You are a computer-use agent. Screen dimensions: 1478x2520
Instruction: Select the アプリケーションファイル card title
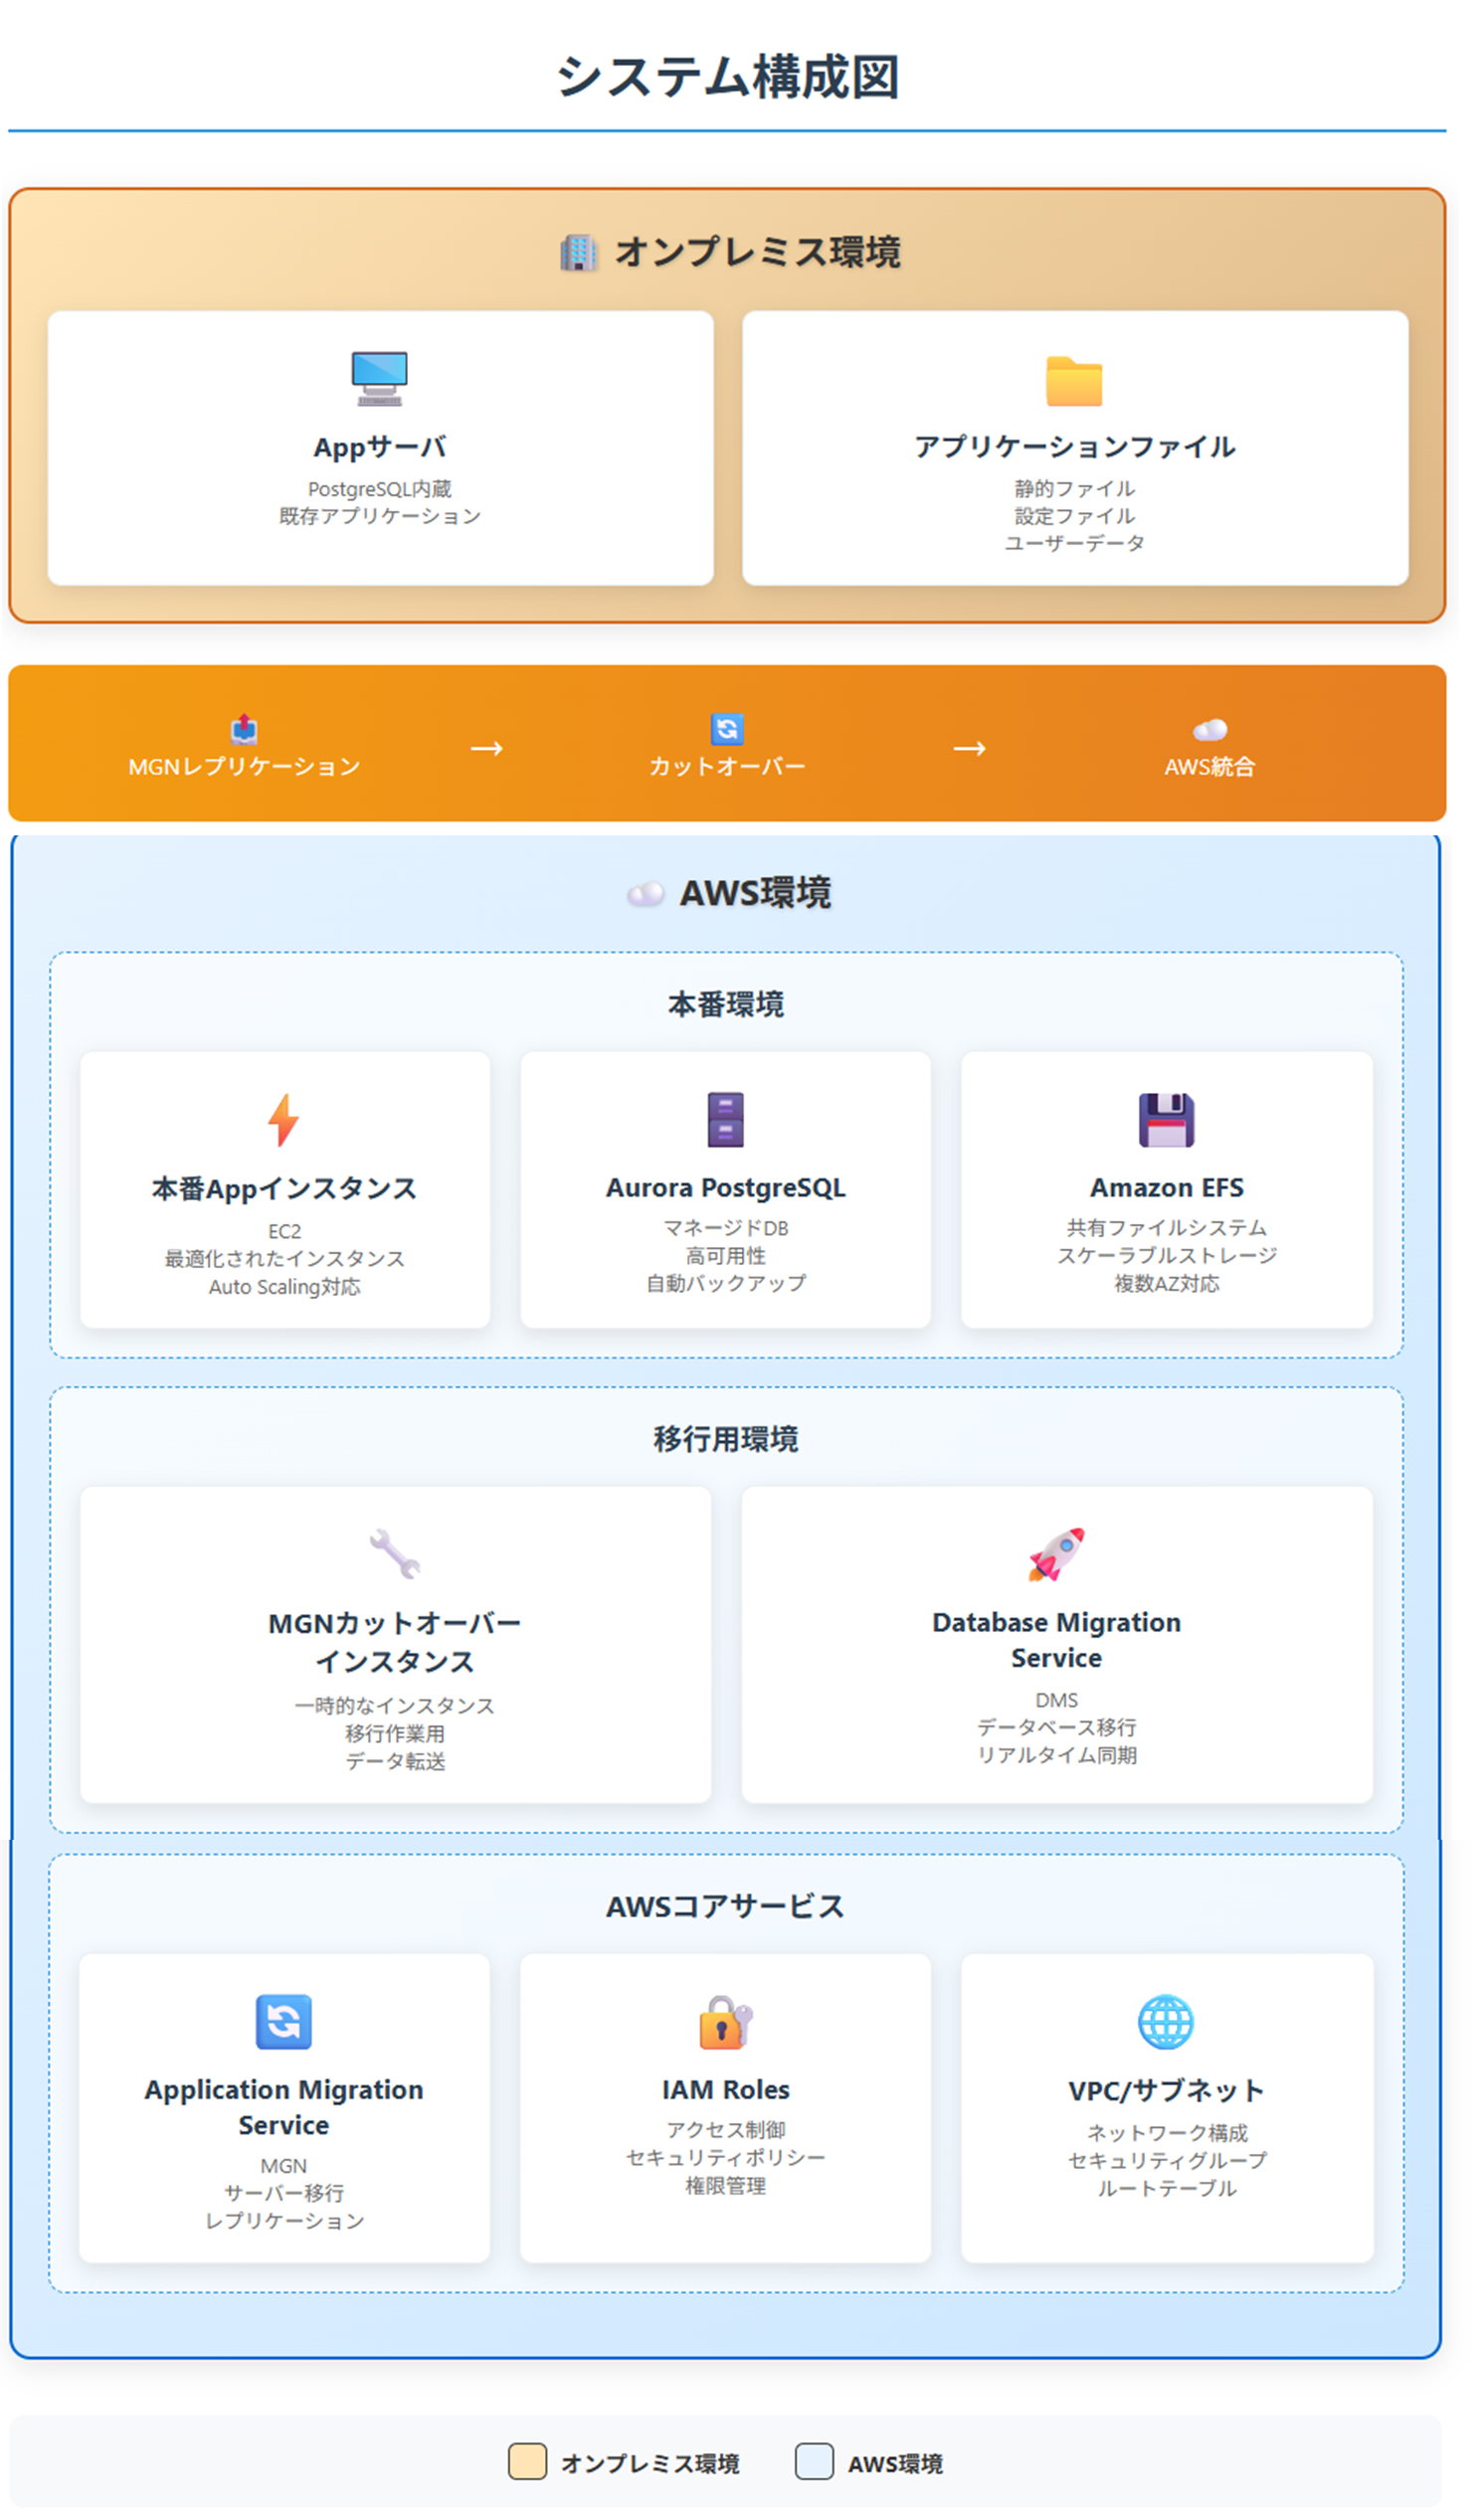[1076, 447]
